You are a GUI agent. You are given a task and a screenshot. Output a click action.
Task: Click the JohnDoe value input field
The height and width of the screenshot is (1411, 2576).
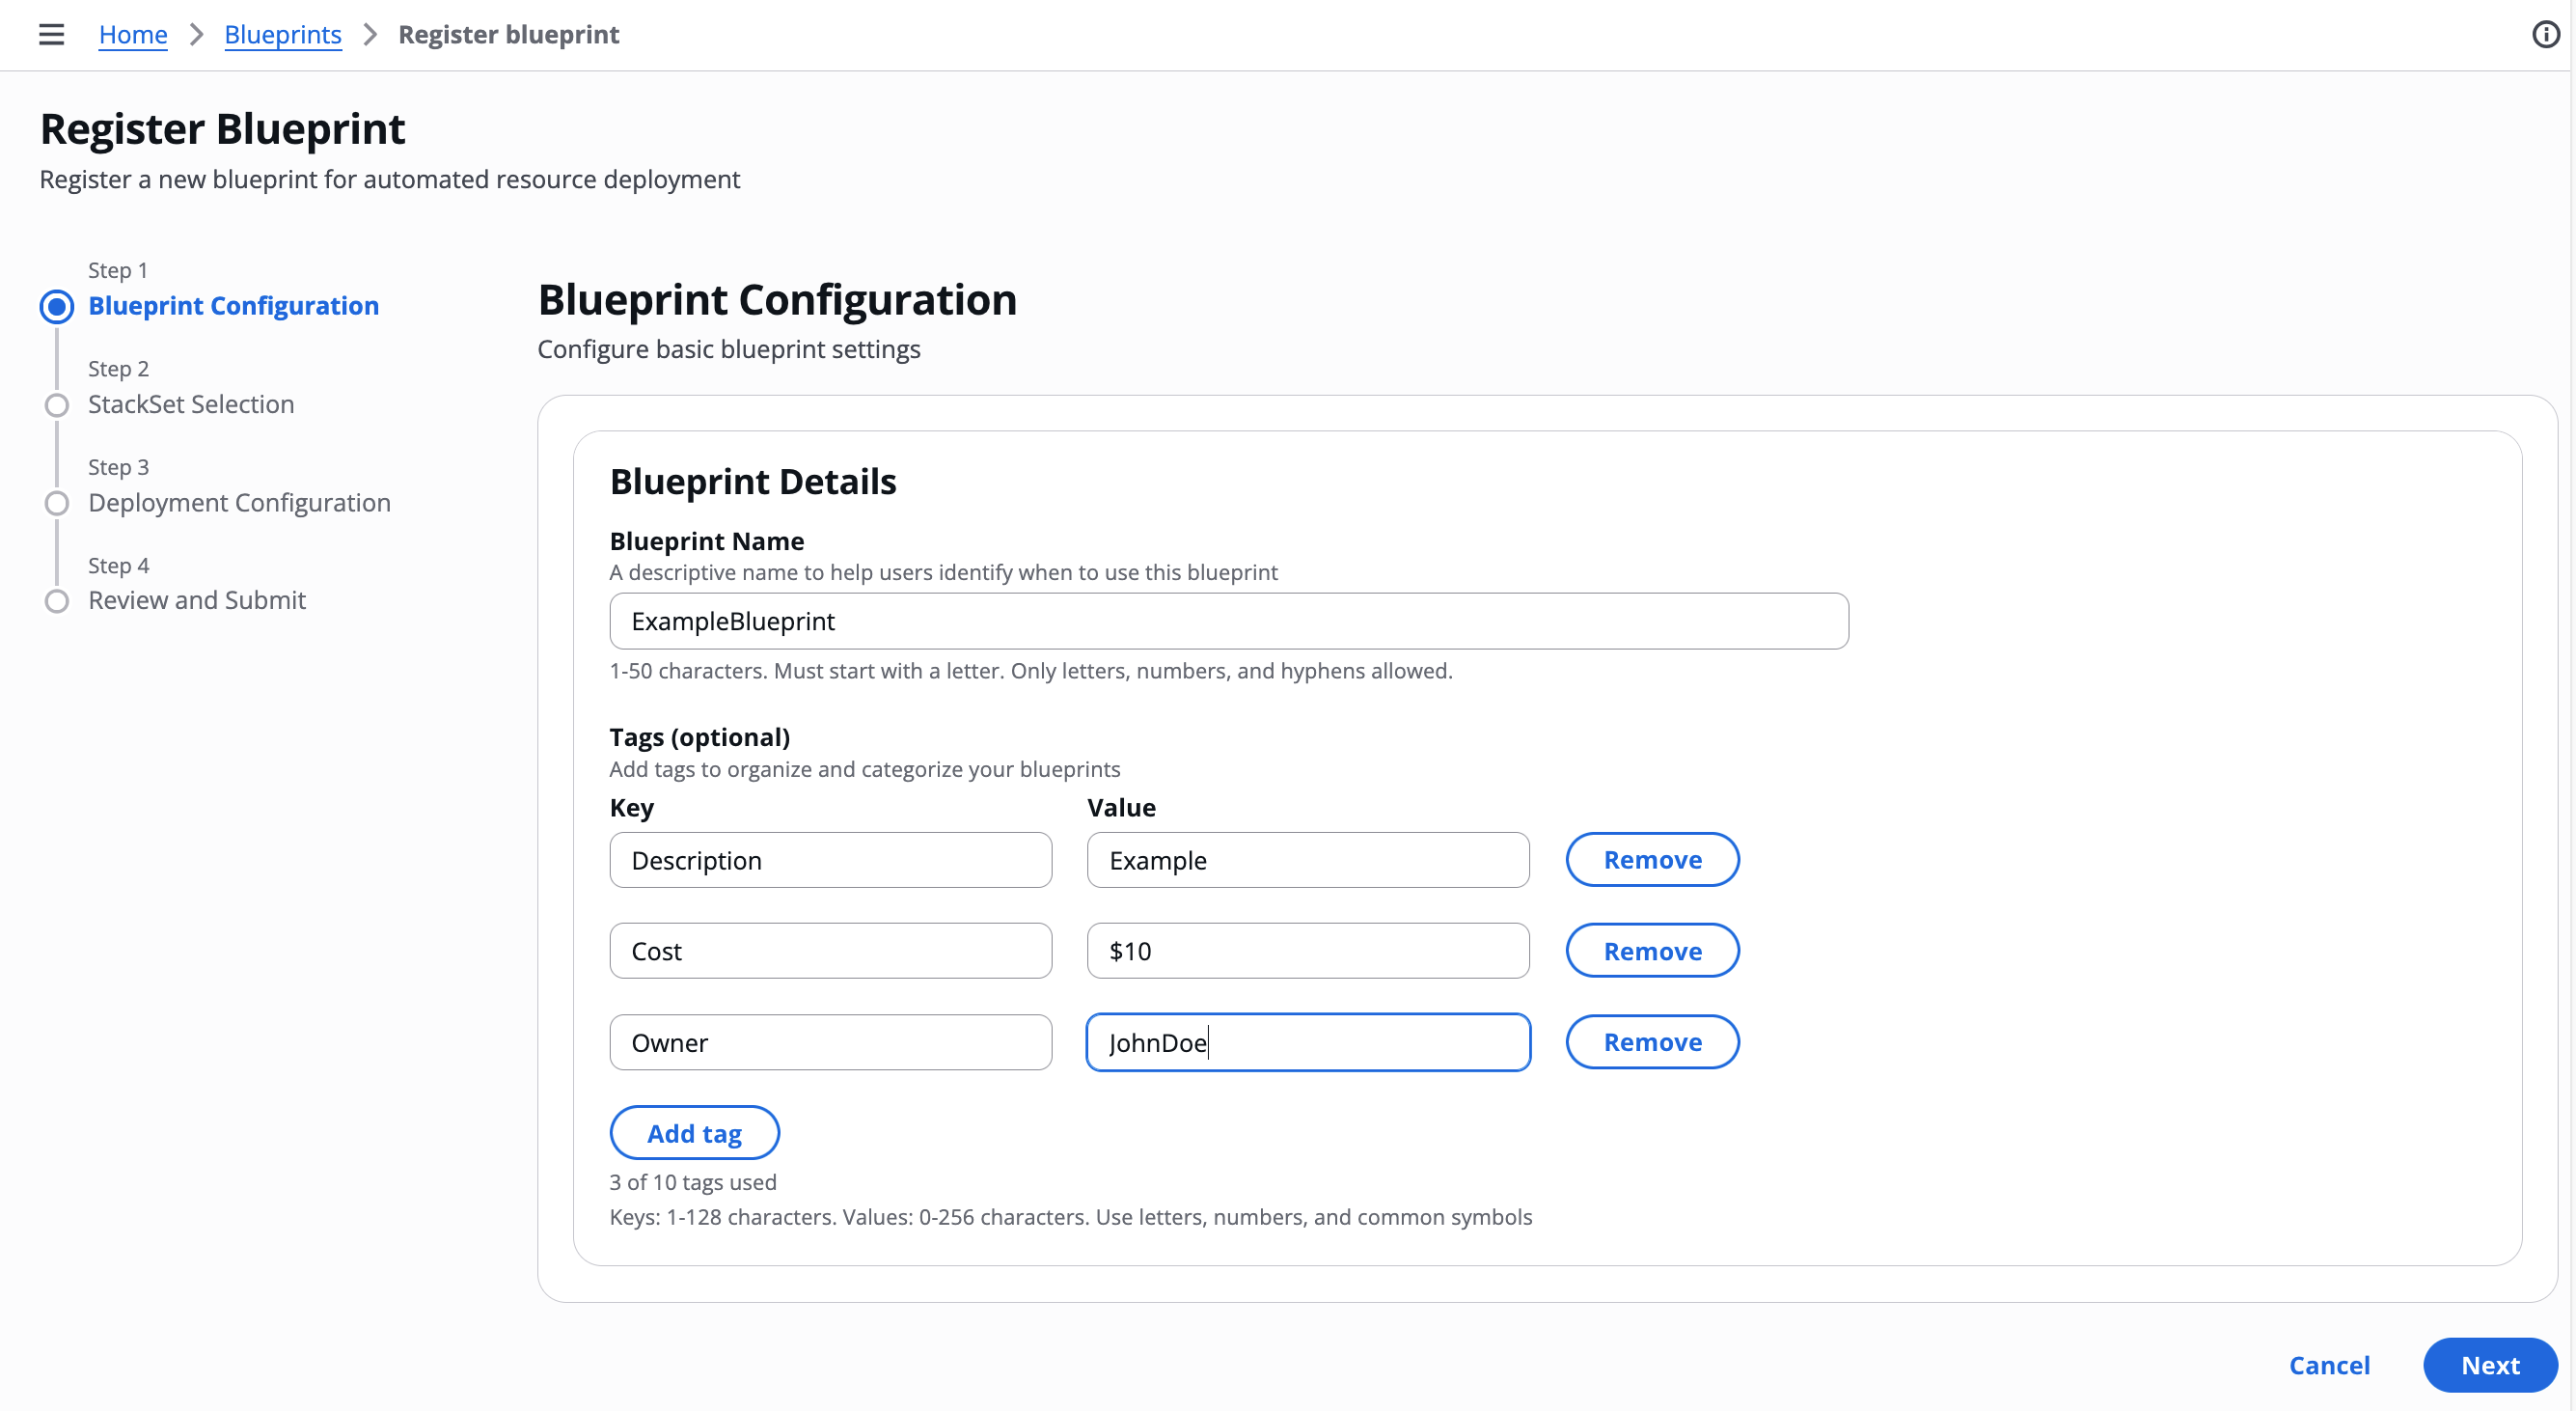click(1308, 1042)
